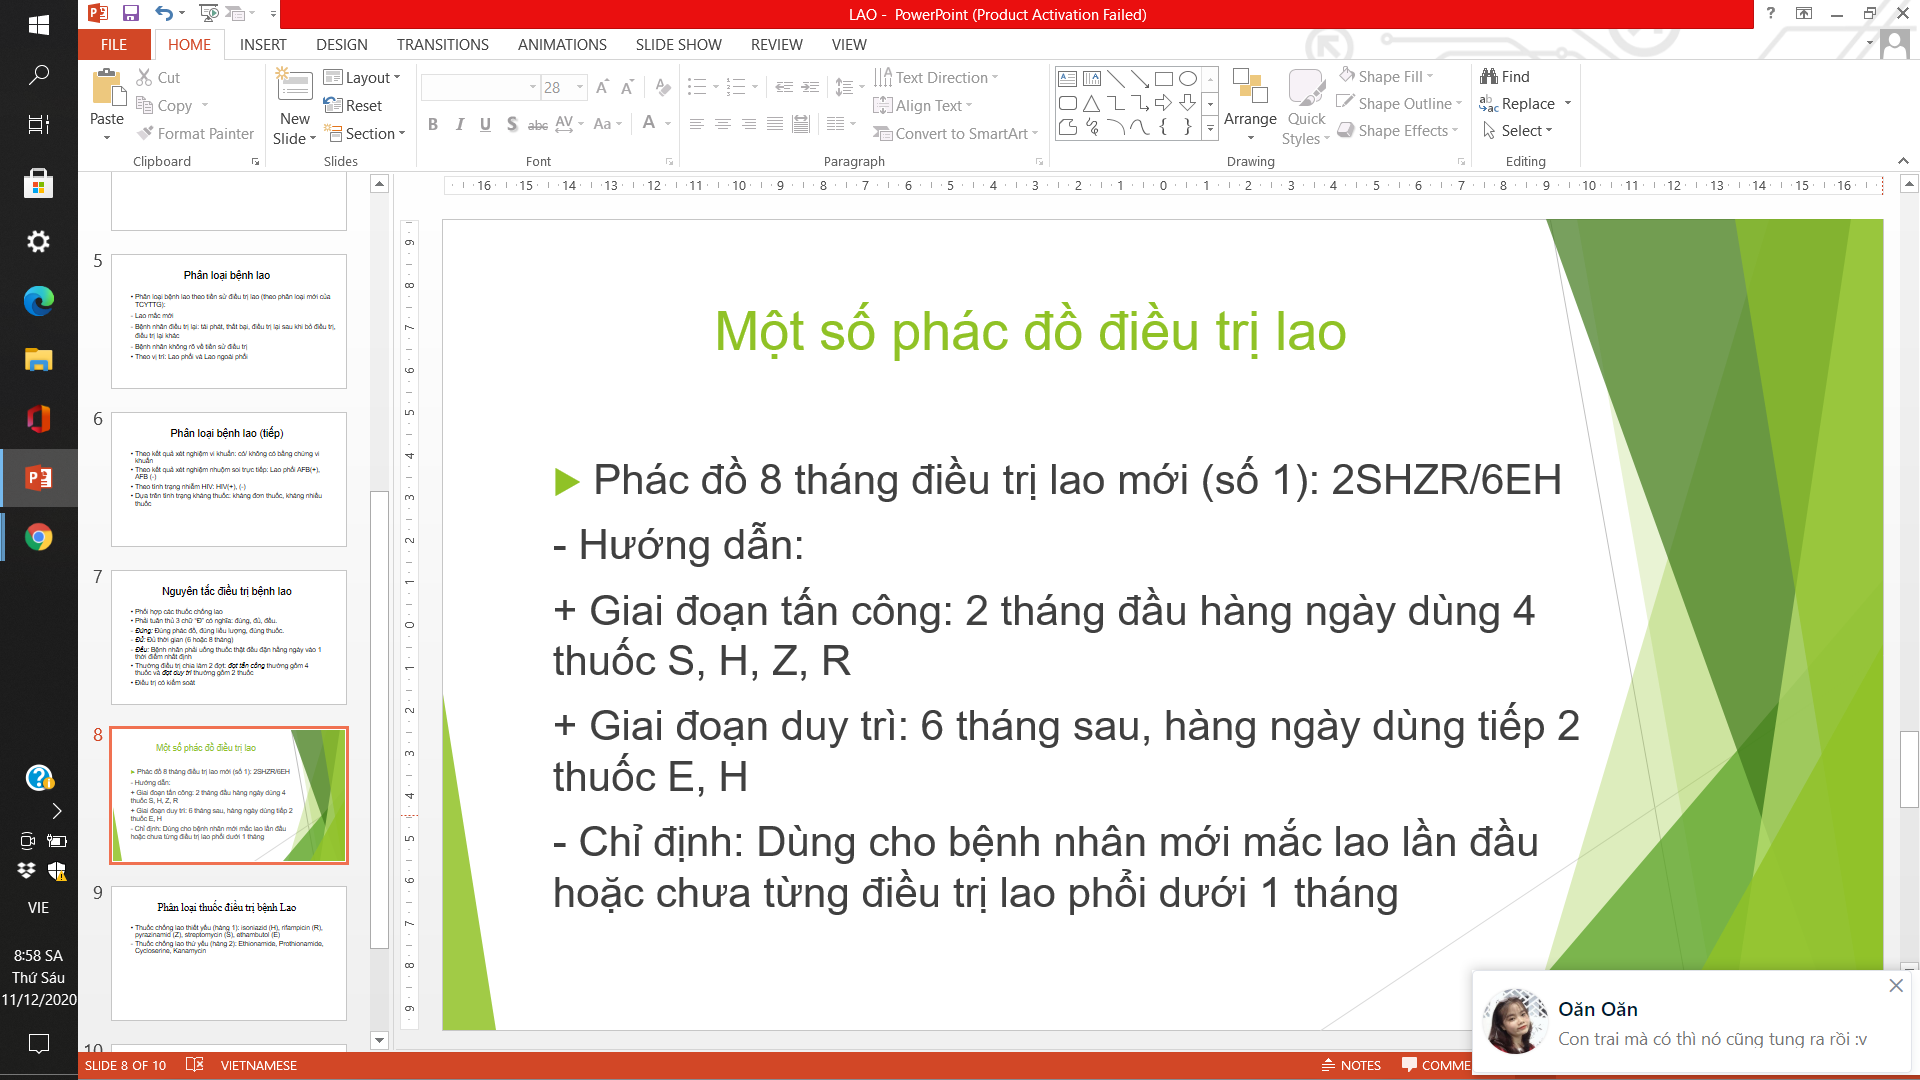Image resolution: width=1920 pixels, height=1080 pixels.
Task: Click the Clear All Formatting icon
Action: pyautogui.click(x=662, y=88)
